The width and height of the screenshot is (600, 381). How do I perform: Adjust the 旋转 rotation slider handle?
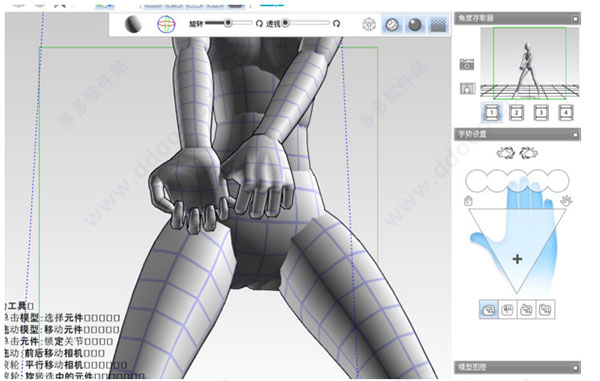coord(228,23)
